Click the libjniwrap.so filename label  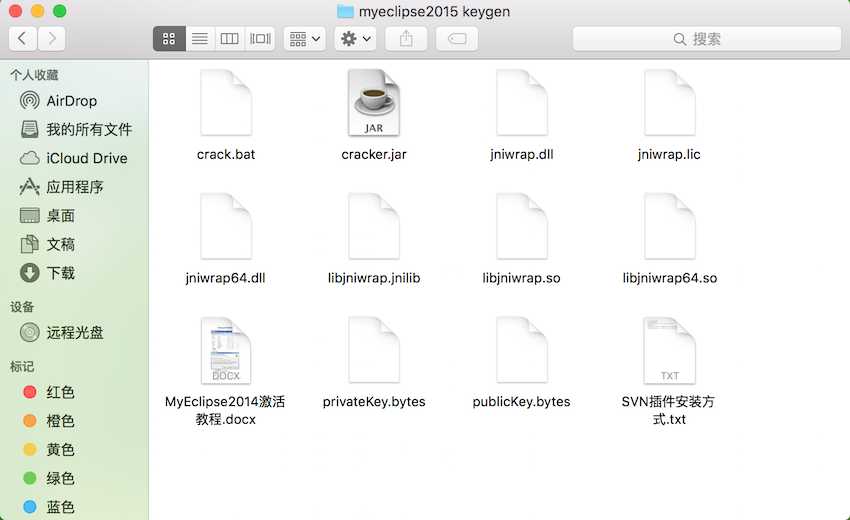coord(521,278)
